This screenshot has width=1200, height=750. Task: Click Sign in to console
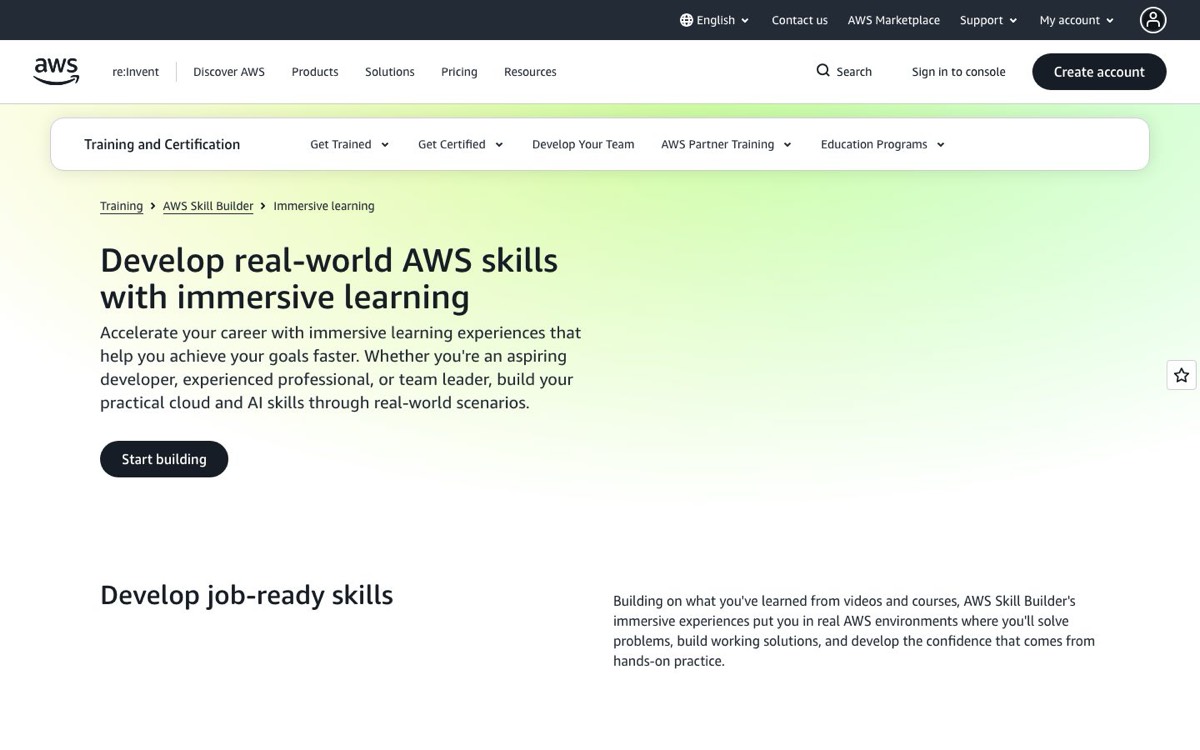(958, 72)
